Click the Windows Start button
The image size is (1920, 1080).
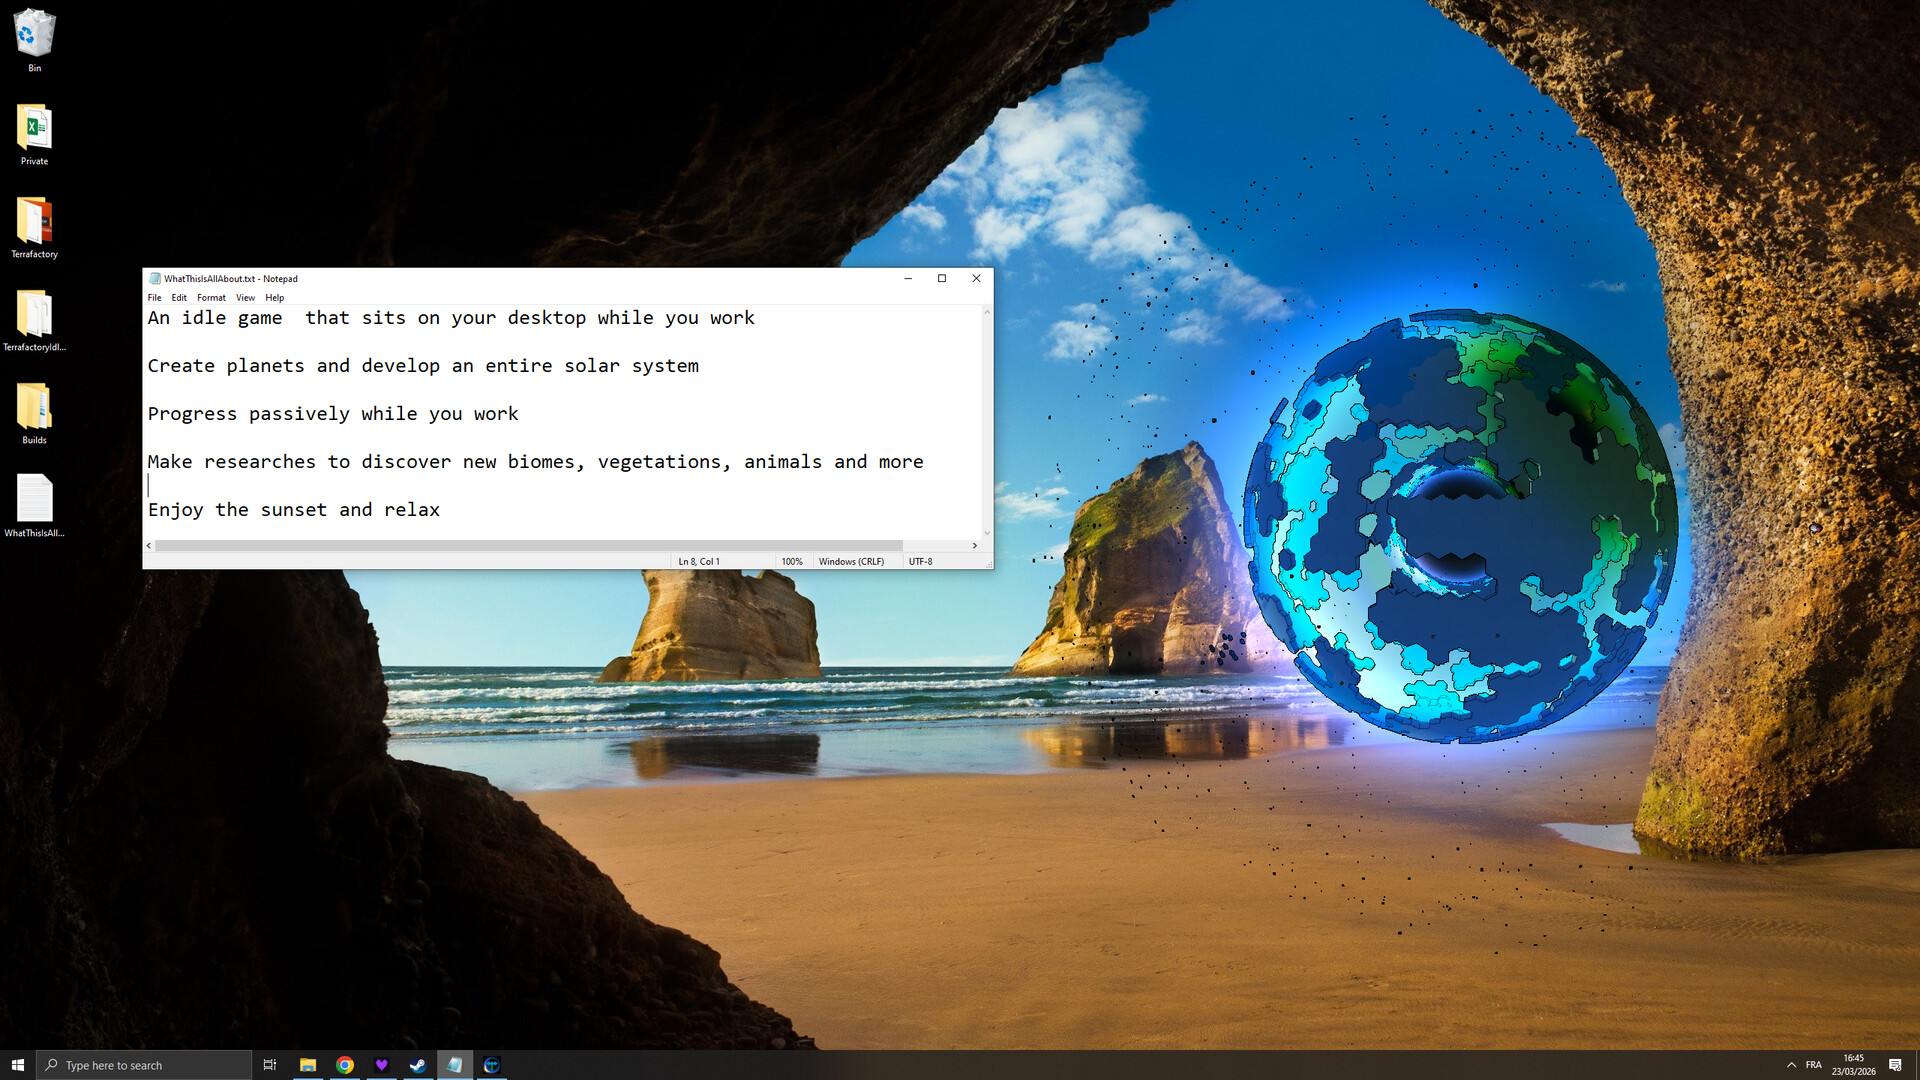[17, 1065]
